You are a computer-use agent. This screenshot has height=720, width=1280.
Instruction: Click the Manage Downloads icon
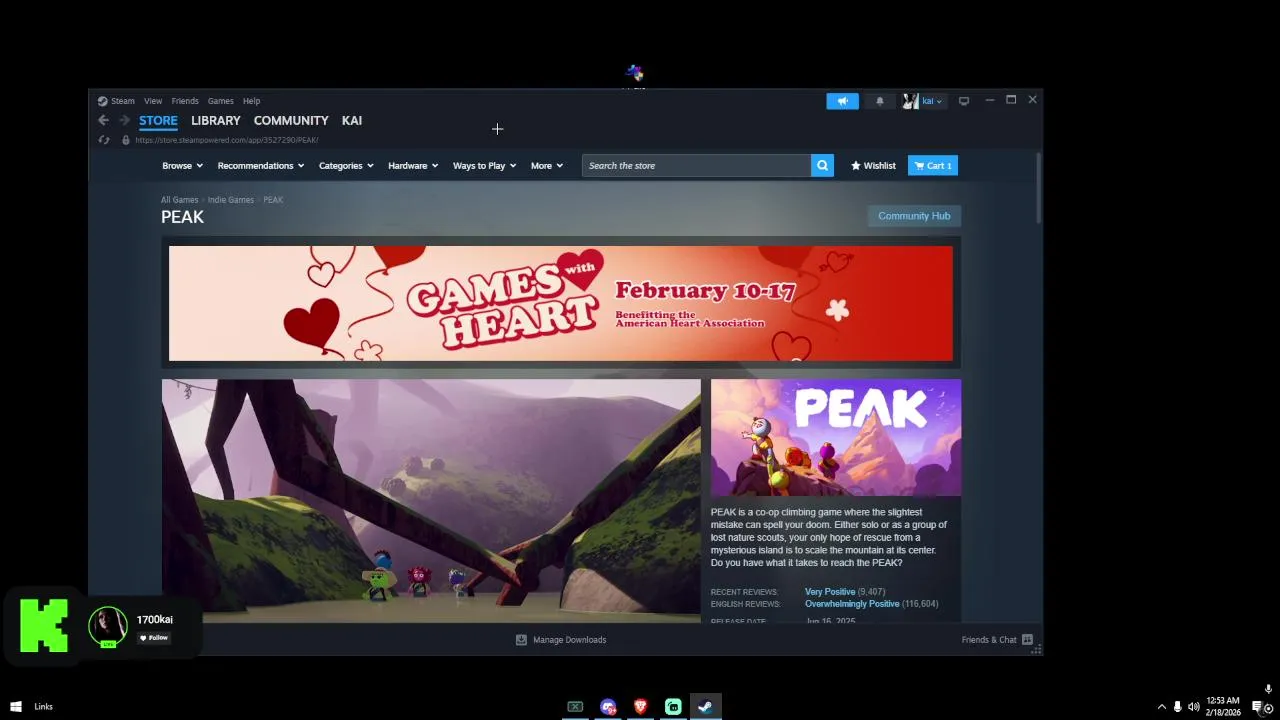(521, 640)
